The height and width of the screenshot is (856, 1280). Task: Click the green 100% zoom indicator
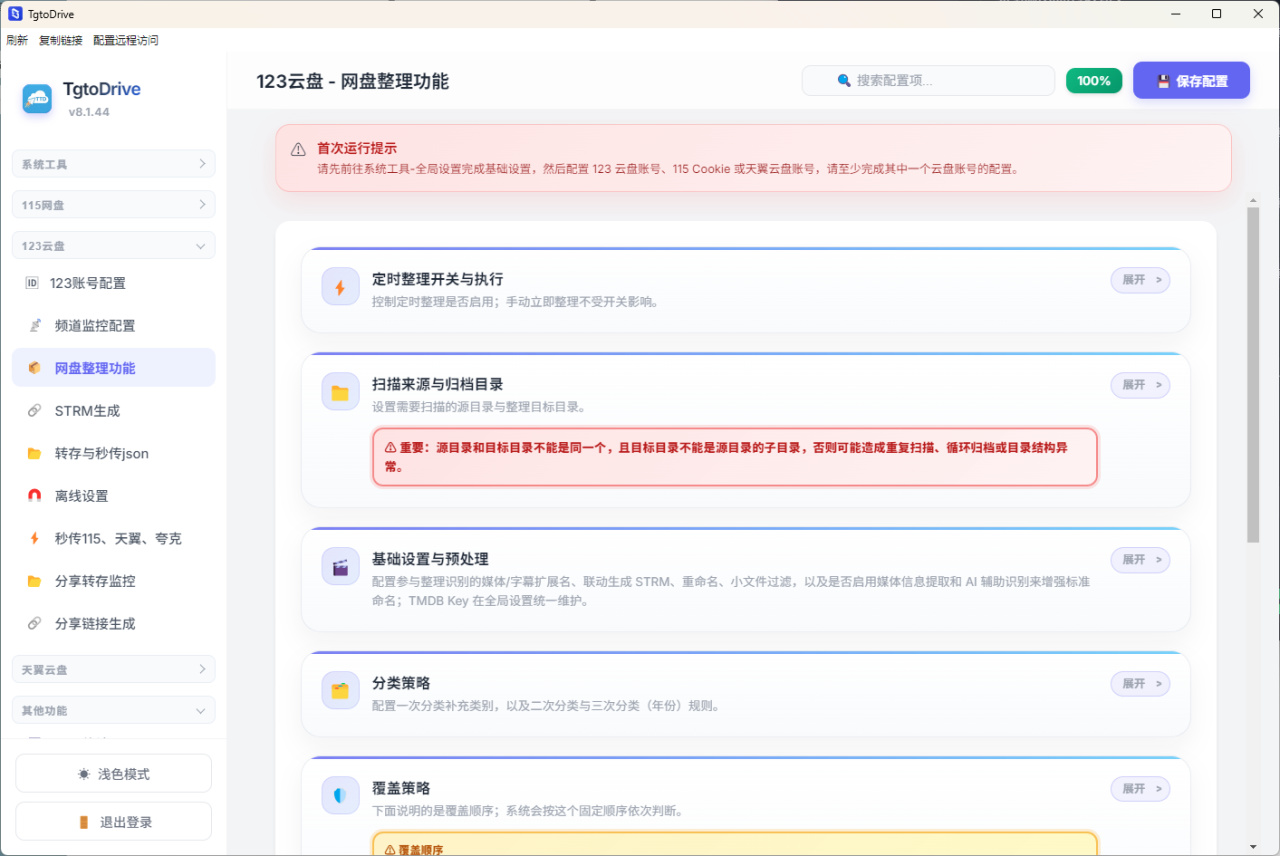coord(1094,81)
